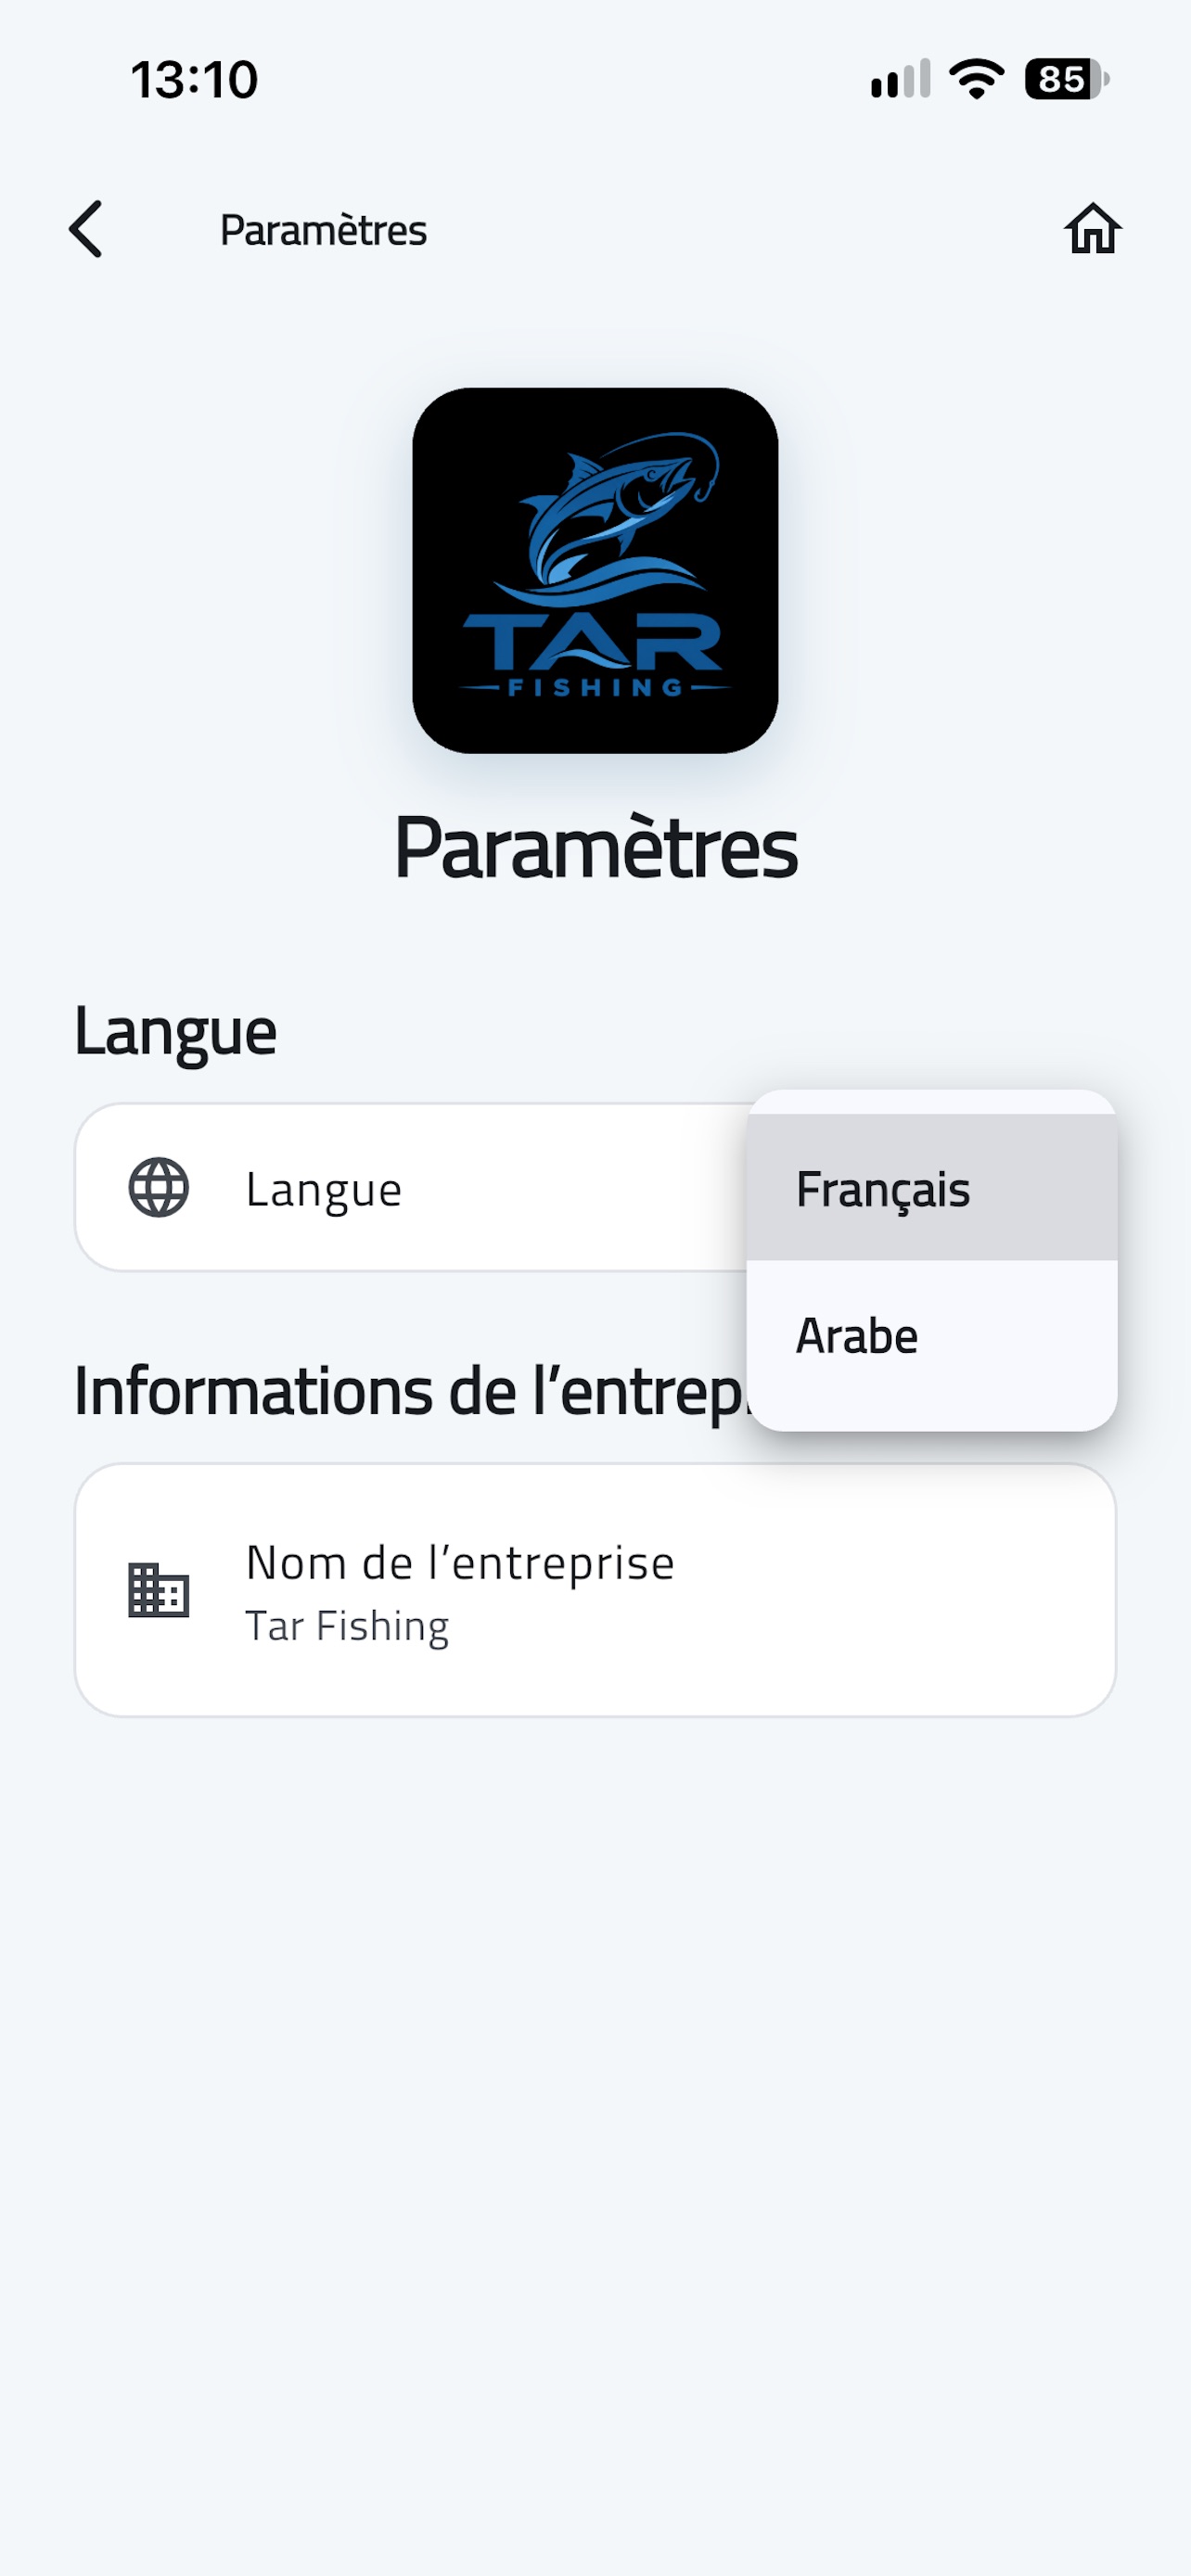Tap the Langue label text in row
The image size is (1191, 2576).
323,1190
